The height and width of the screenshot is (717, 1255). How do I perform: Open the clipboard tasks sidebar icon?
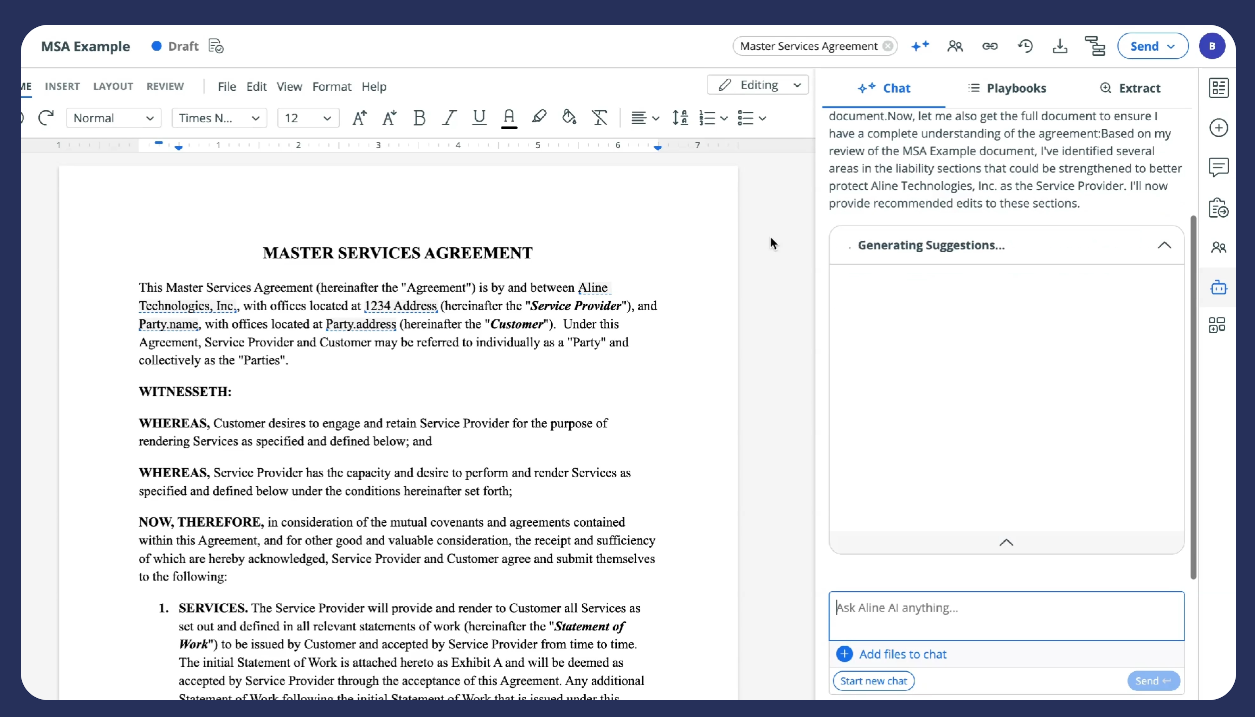(x=1218, y=208)
